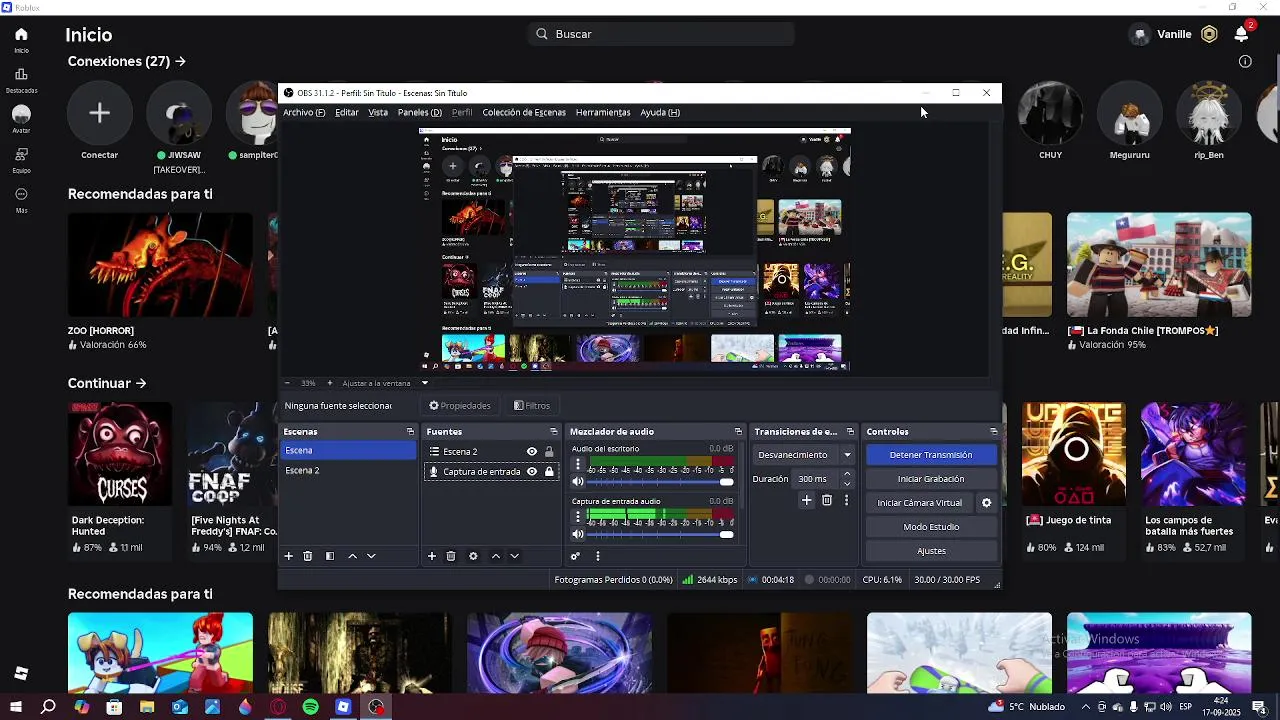This screenshot has width=1280, height=720.
Task: Toggle visibility of Escena 2 source
Action: [x=532, y=452]
